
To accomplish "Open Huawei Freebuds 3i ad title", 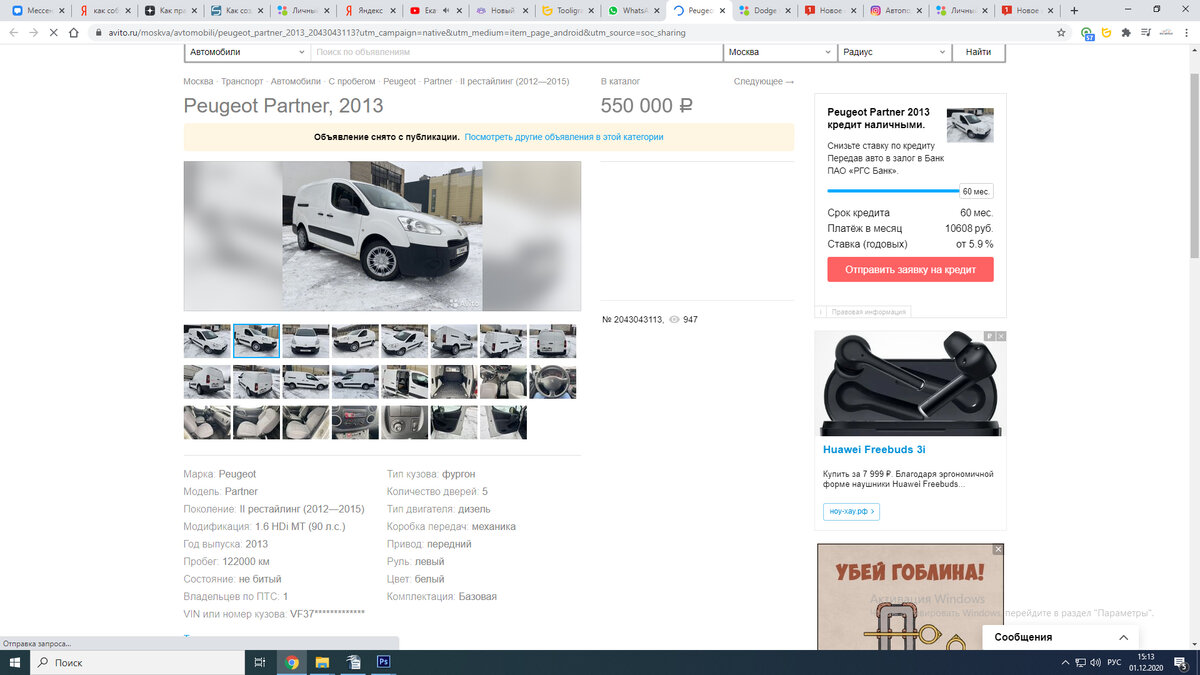I will (874, 449).
